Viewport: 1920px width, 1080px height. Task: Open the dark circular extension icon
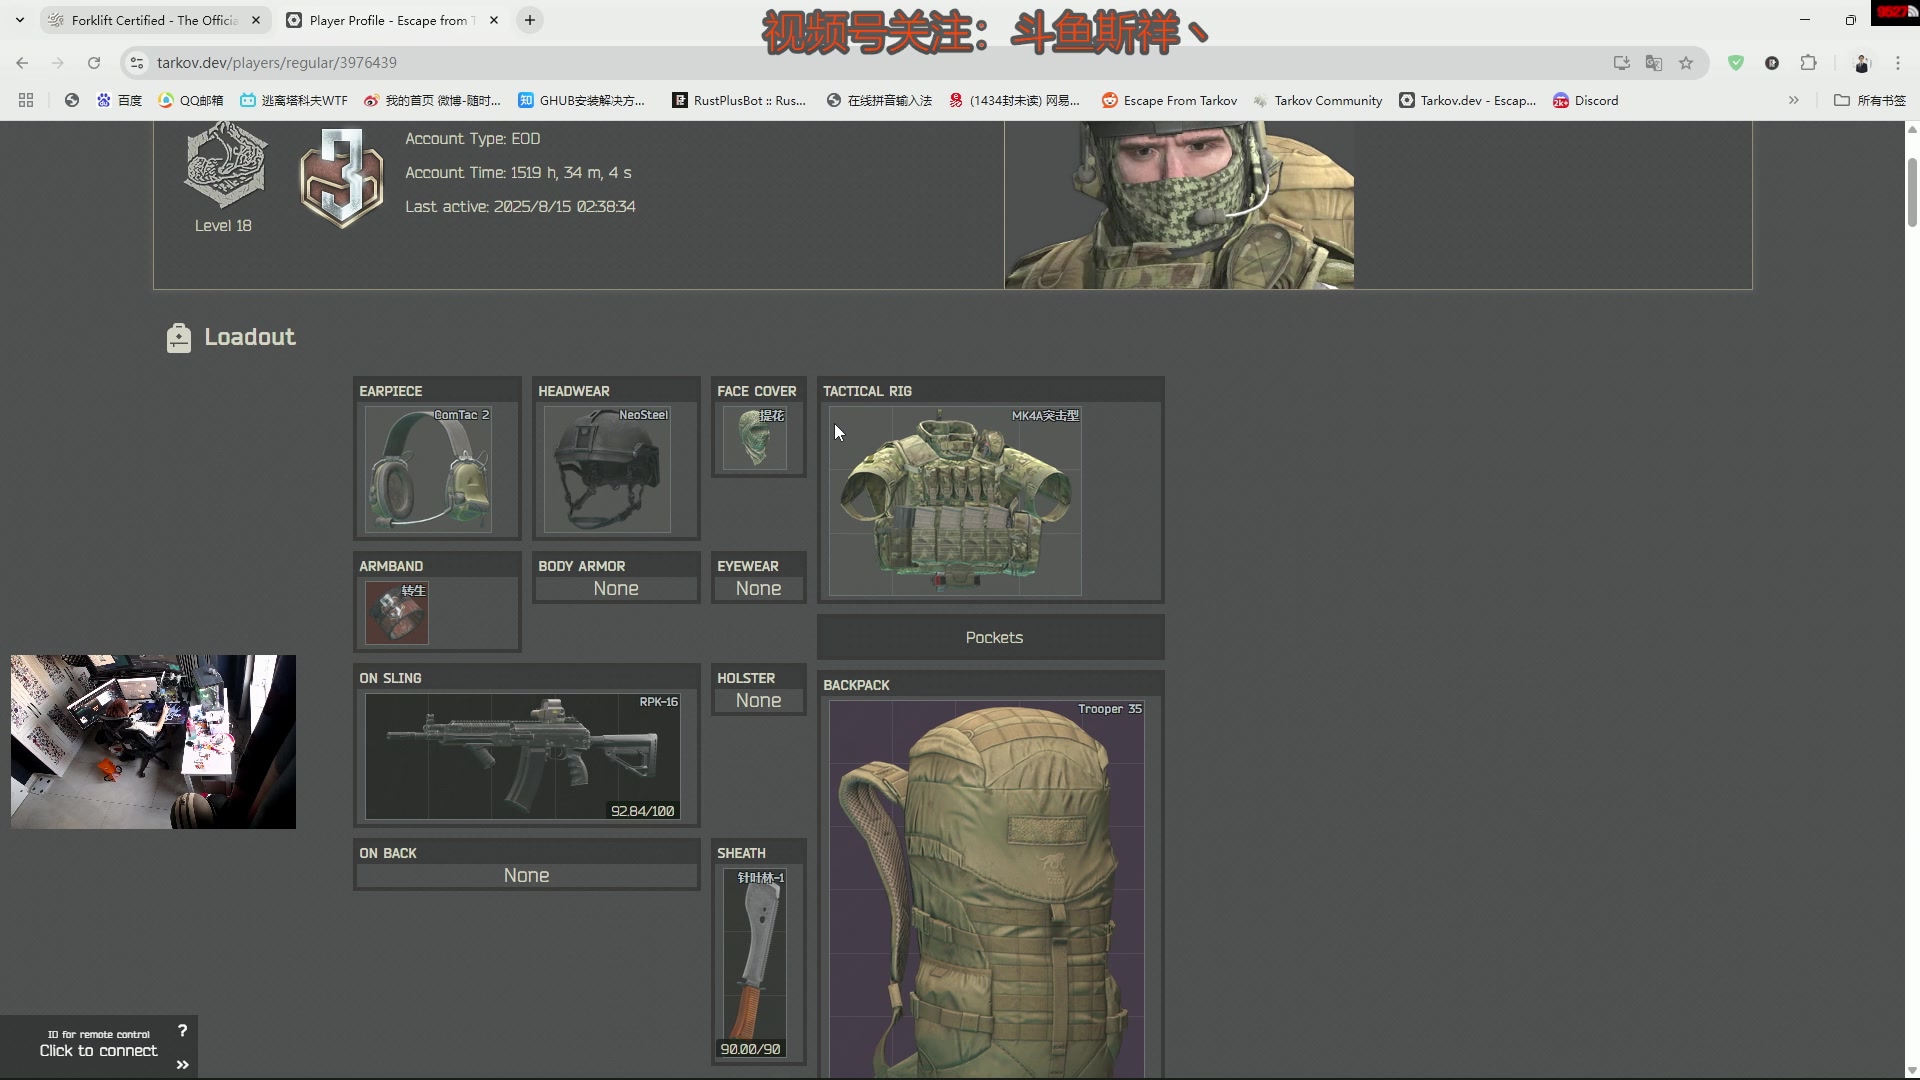tap(1772, 63)
